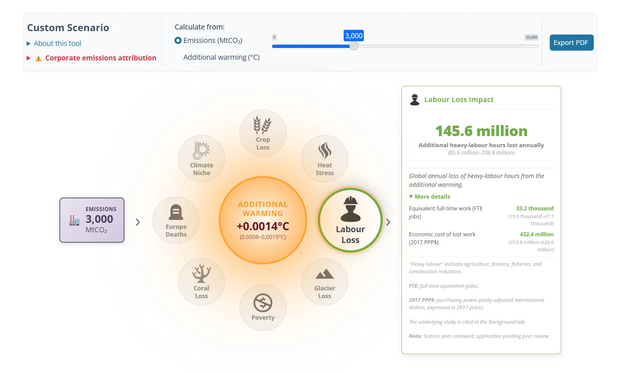Click the 145.6 million headline value
Viewport: 618px width, 373px height.
click(x=481, y=131)
